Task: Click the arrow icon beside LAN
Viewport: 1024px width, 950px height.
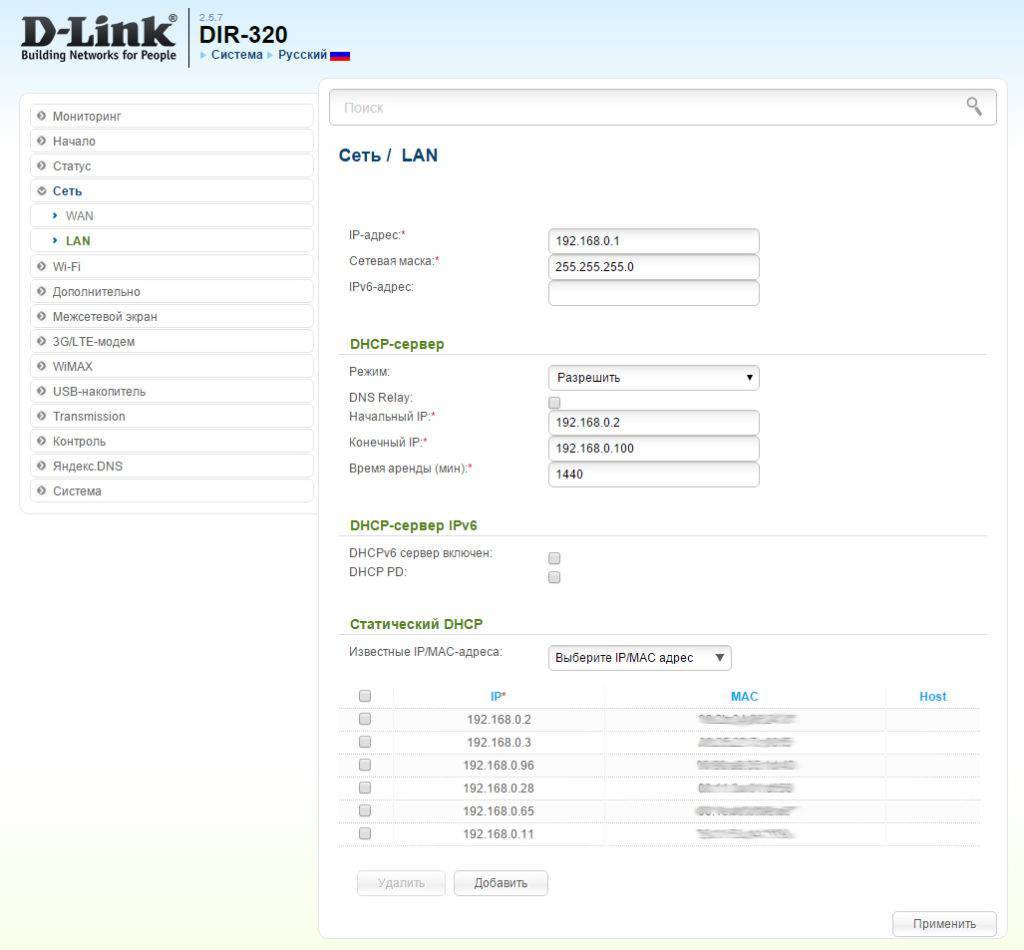Action: pyautogui.click(x=55, y=241)
